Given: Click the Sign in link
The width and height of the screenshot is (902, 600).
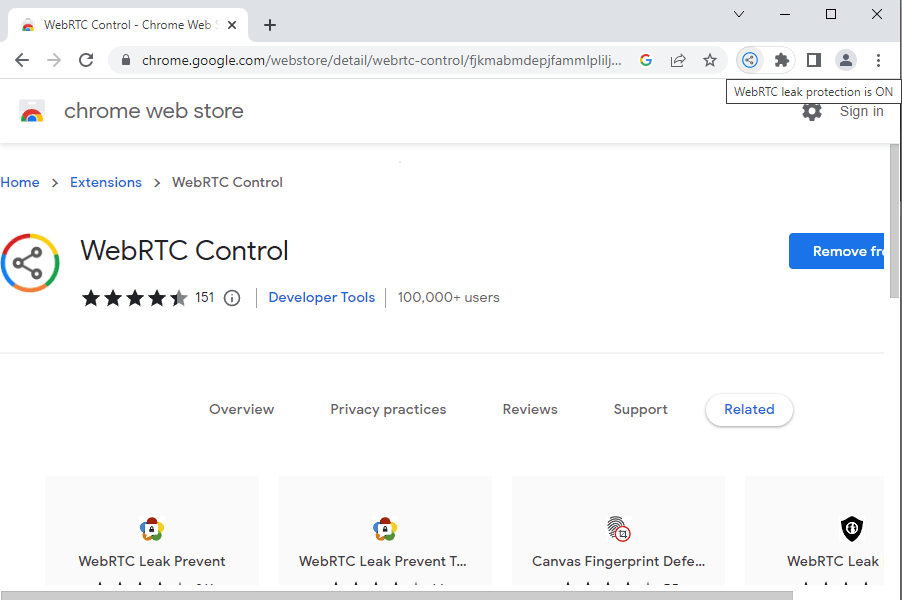Looking at the screenshot, I should point(861,111).
